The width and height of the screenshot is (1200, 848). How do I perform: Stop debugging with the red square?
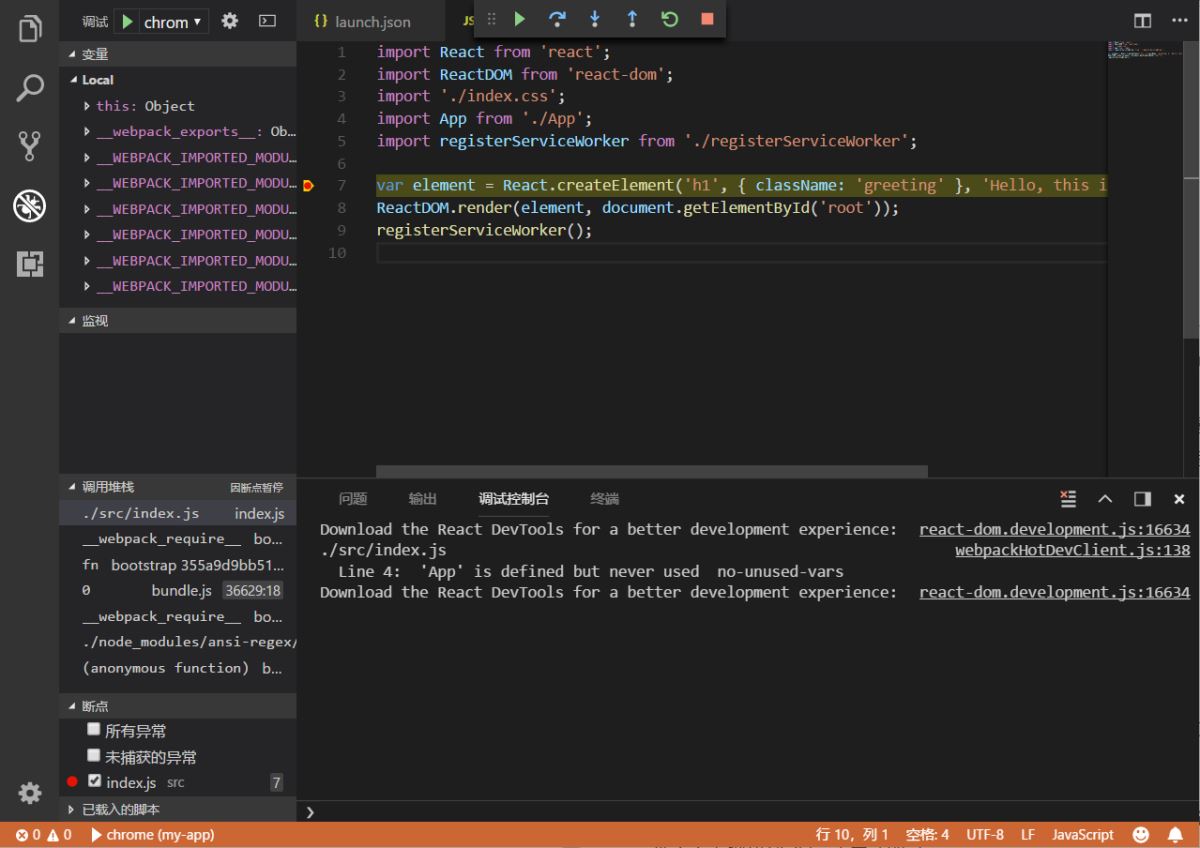pyautogui.click(x=707, y=19)
